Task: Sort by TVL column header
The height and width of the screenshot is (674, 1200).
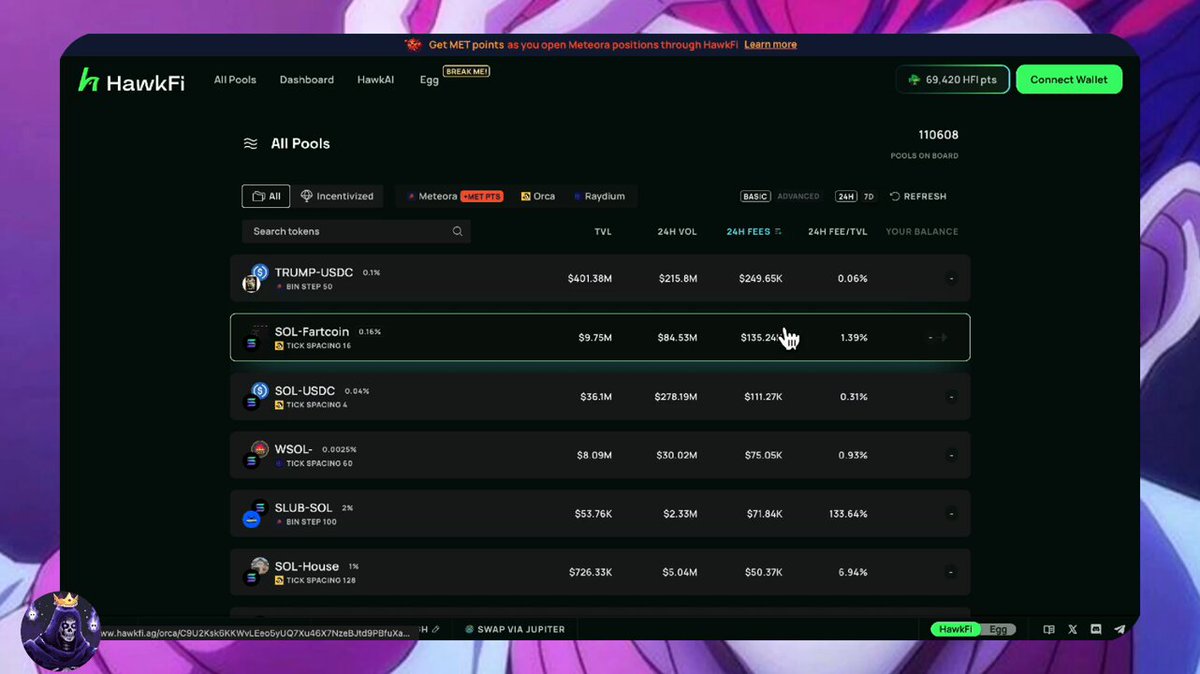Action: tap(603, 232)
